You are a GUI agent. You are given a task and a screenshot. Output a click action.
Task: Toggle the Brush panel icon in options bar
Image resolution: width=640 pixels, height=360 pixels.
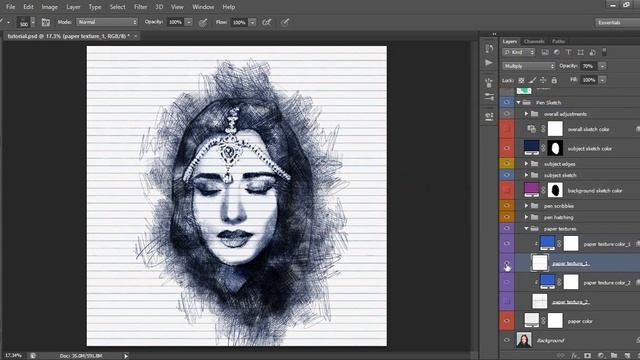[46, 22]
